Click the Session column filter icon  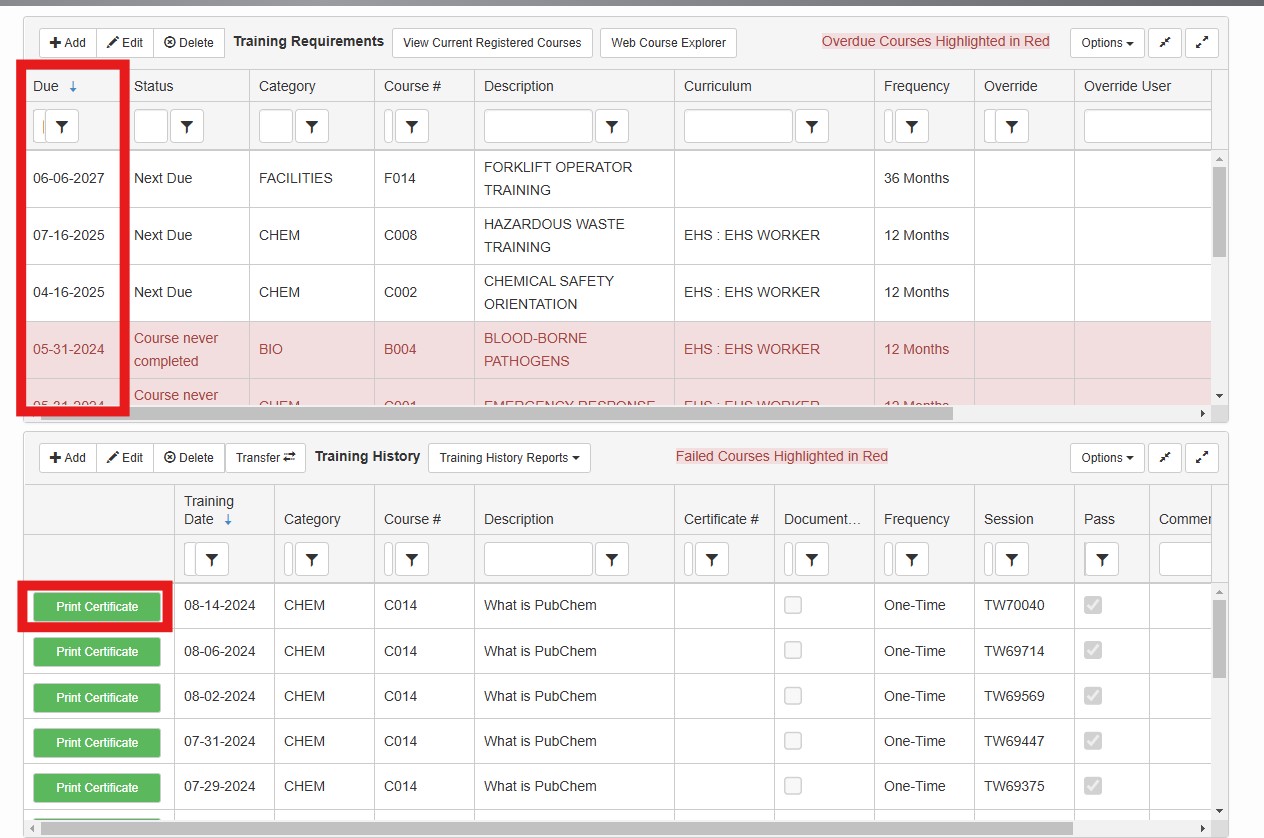point(1011,560)
